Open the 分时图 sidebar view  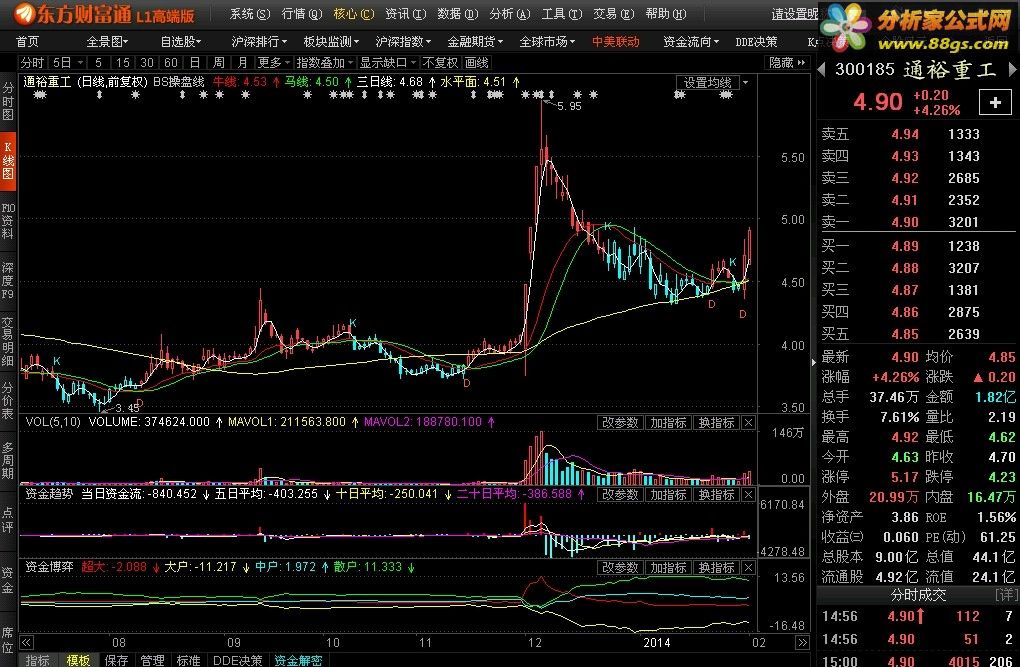8,102
